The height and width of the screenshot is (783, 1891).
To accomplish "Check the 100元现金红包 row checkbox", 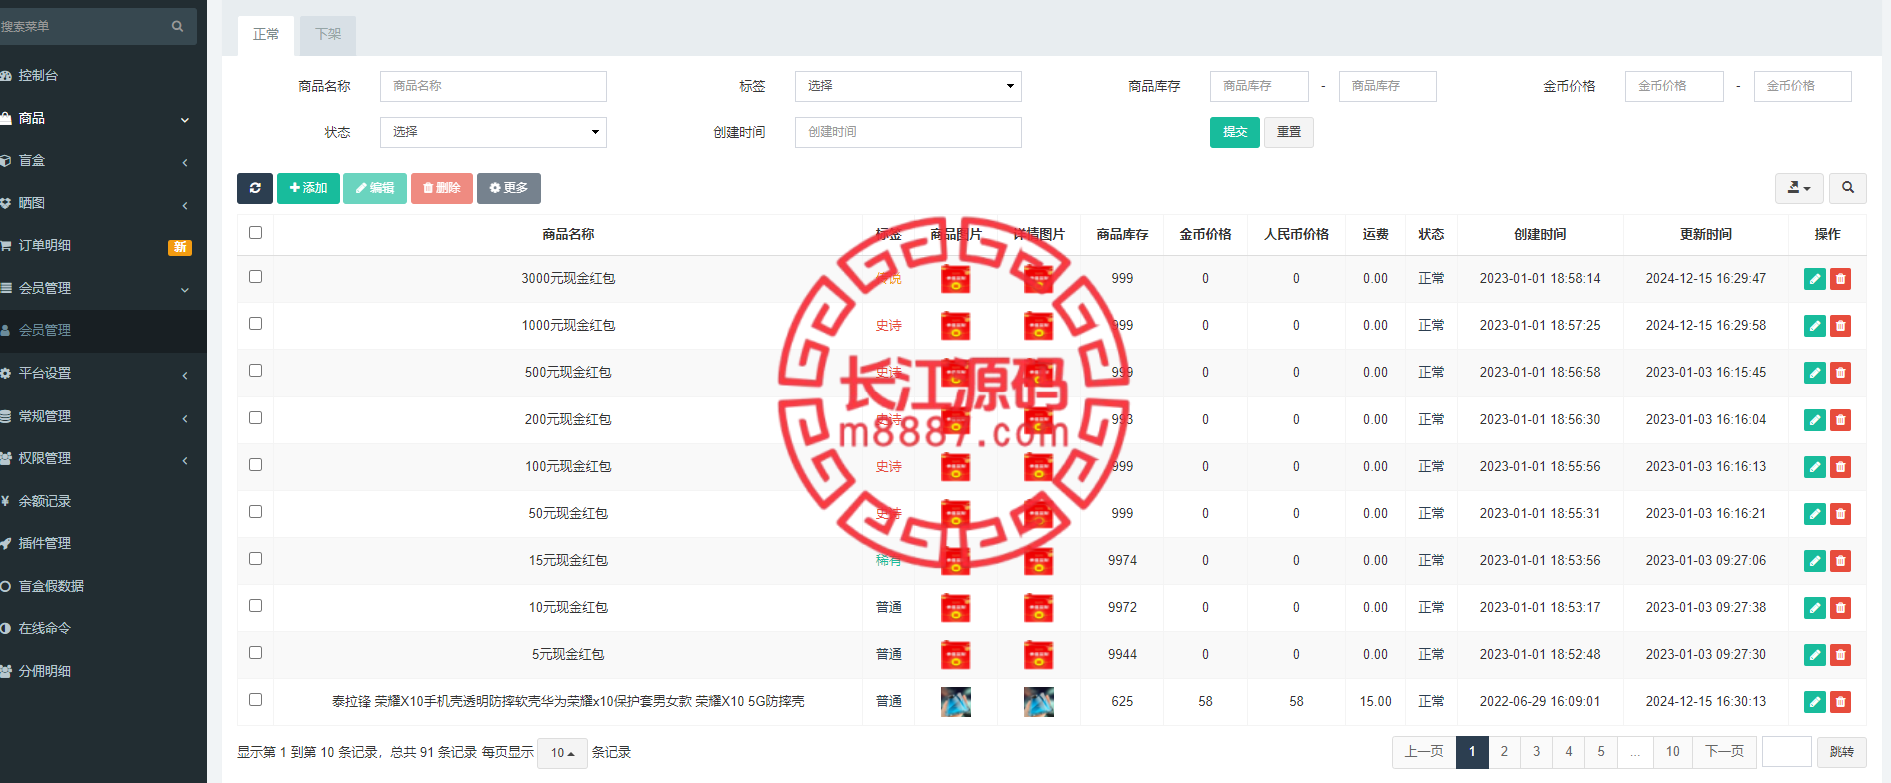I will click(255, 465).
